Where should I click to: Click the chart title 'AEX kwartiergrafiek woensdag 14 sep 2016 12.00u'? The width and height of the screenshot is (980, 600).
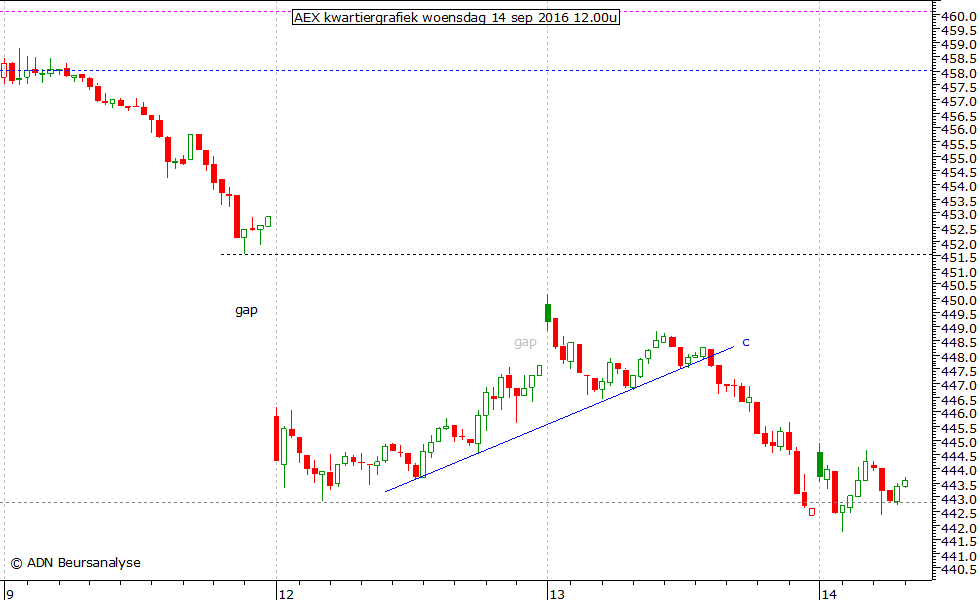(x=456, y=18)
